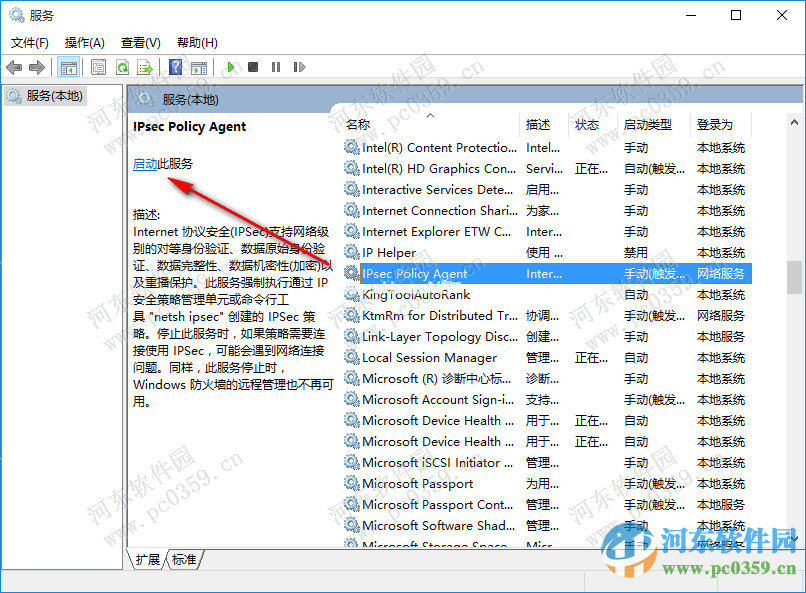This screenshot has width=806, height=593.
Task: Switch to the 标准 tab
Action: pyautogui.click(x=184, y=560)
